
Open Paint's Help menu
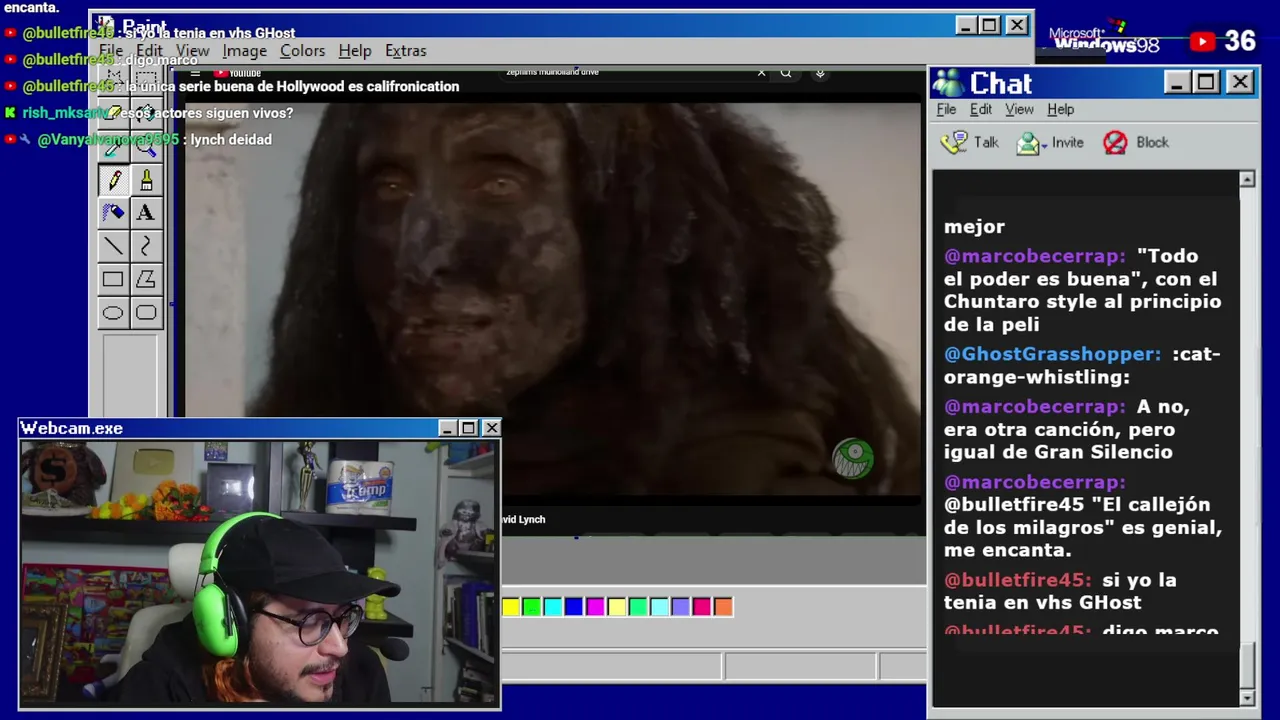tap(354, 51)
